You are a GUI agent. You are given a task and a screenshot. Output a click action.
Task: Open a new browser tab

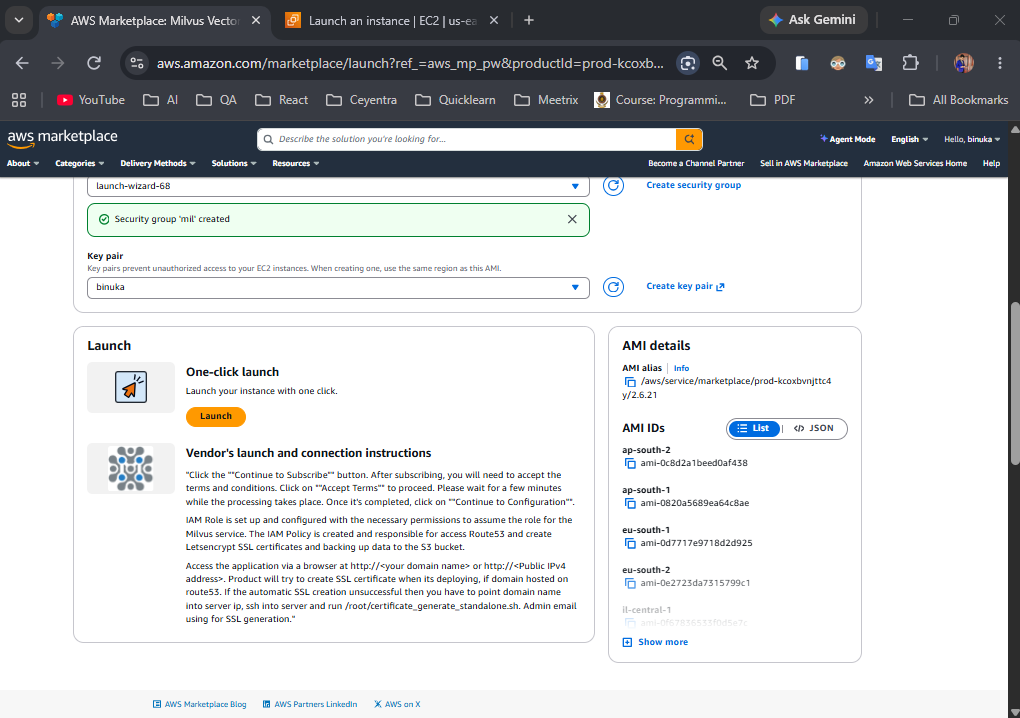[529, 21]
